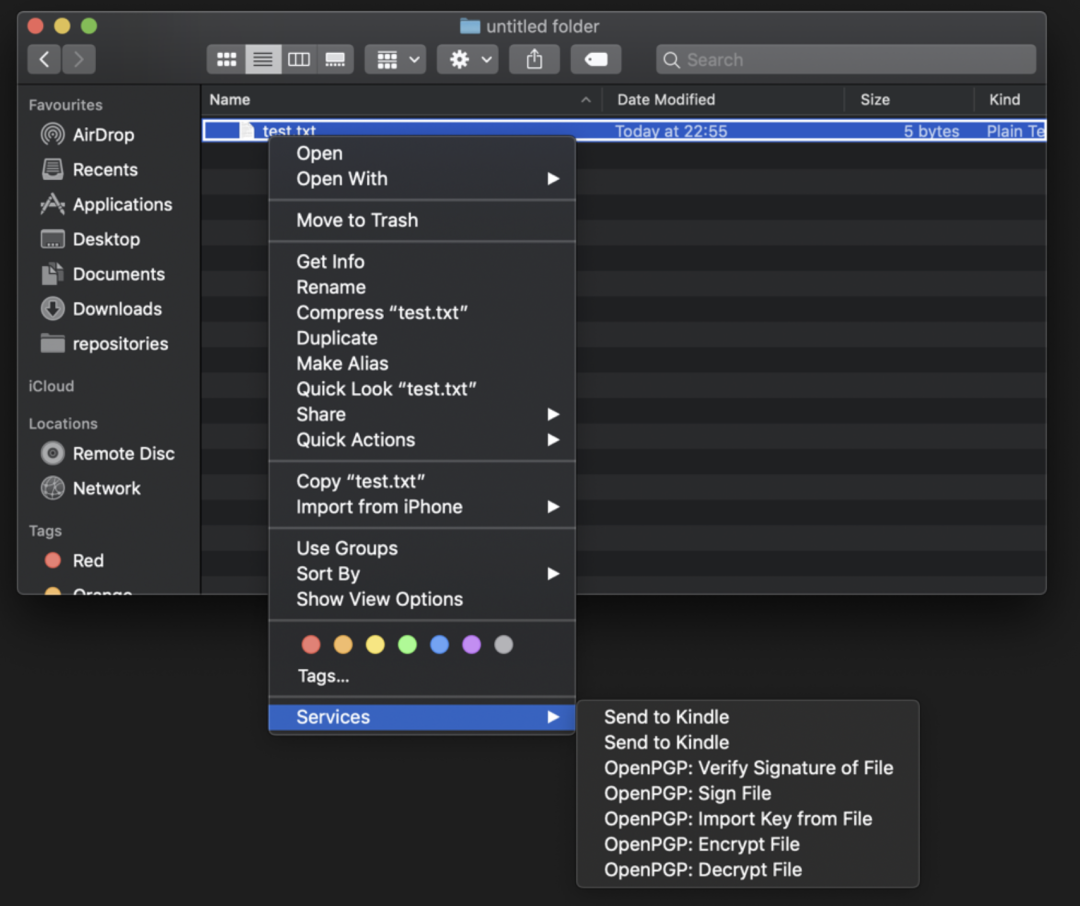This screenshot has height=906, width=1080.
Task: Click the Share toolbar button
Action: click(x=534, y=59)
